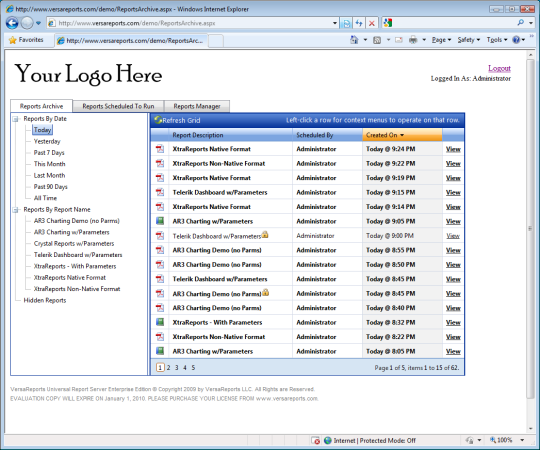Switch to Reports Scheduled To Run tab

coord(118,106)
